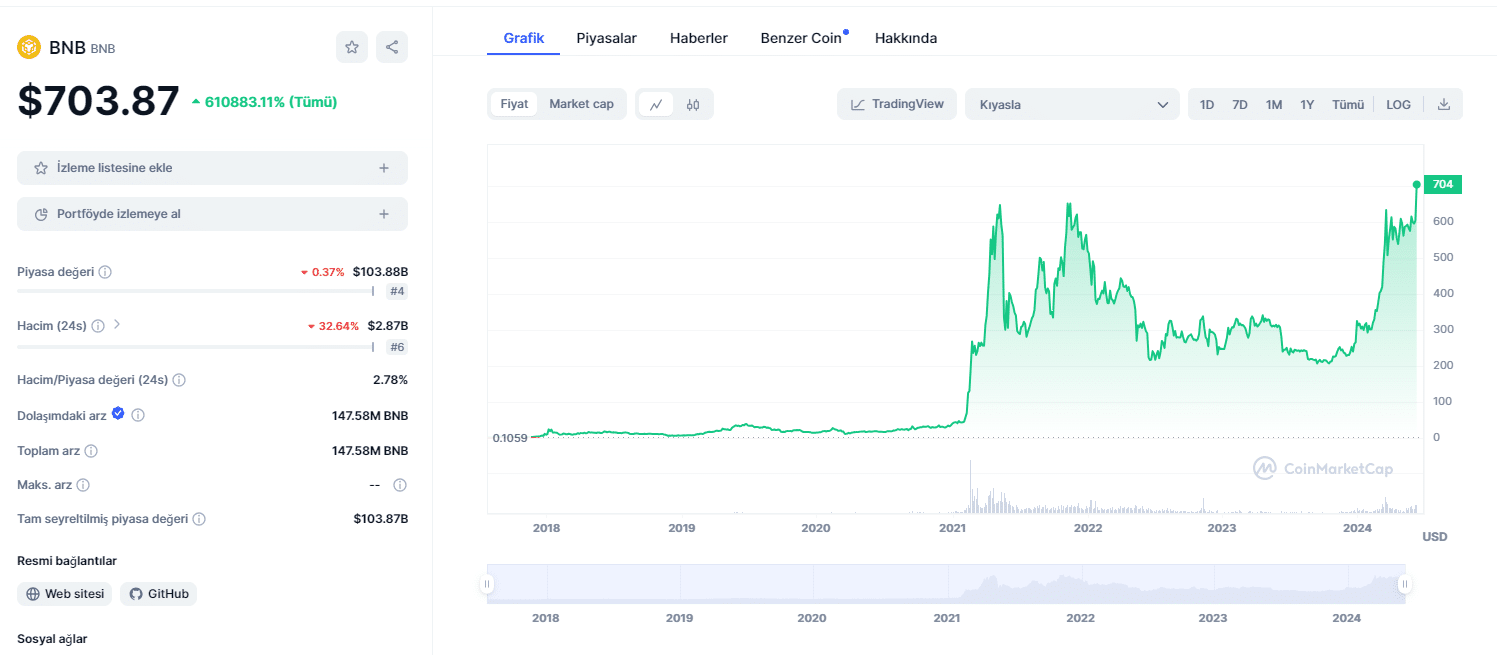Click the $2.87B volume value
The image size is (1497, 655).
click(387, 326)
